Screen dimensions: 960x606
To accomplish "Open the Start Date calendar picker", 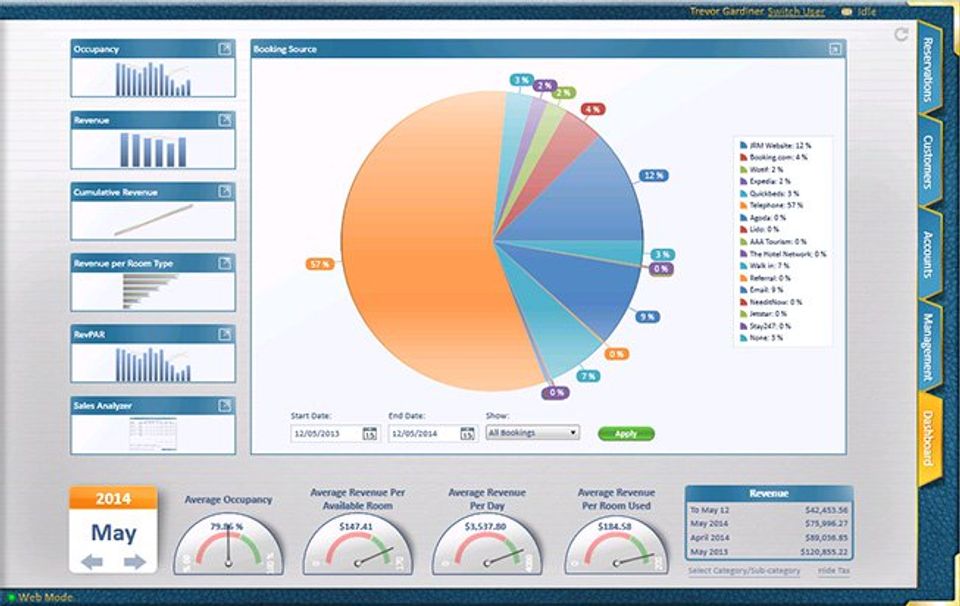I will coord(370,433).
